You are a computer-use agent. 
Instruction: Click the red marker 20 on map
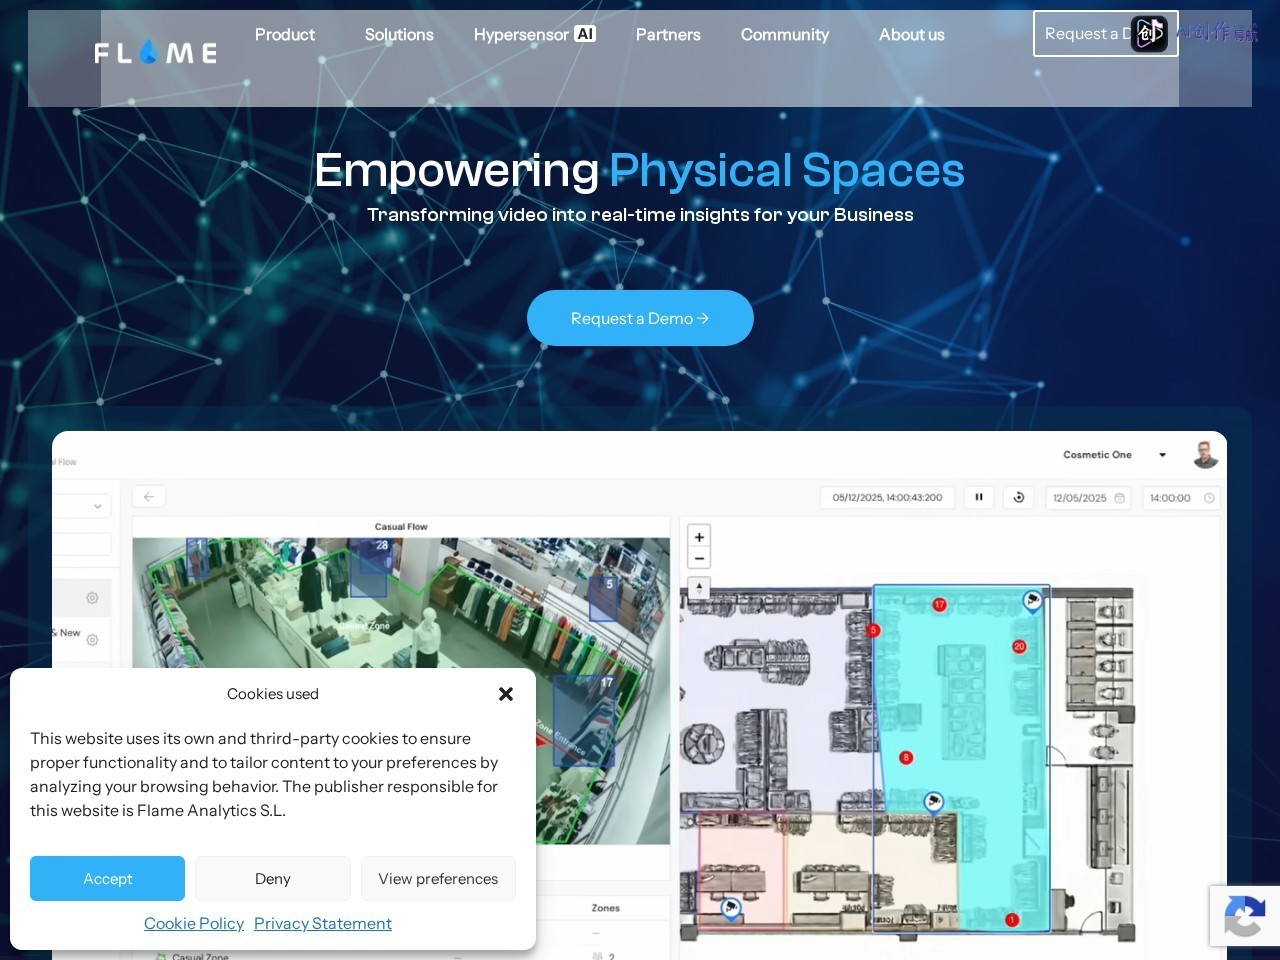pos(1019,646)
